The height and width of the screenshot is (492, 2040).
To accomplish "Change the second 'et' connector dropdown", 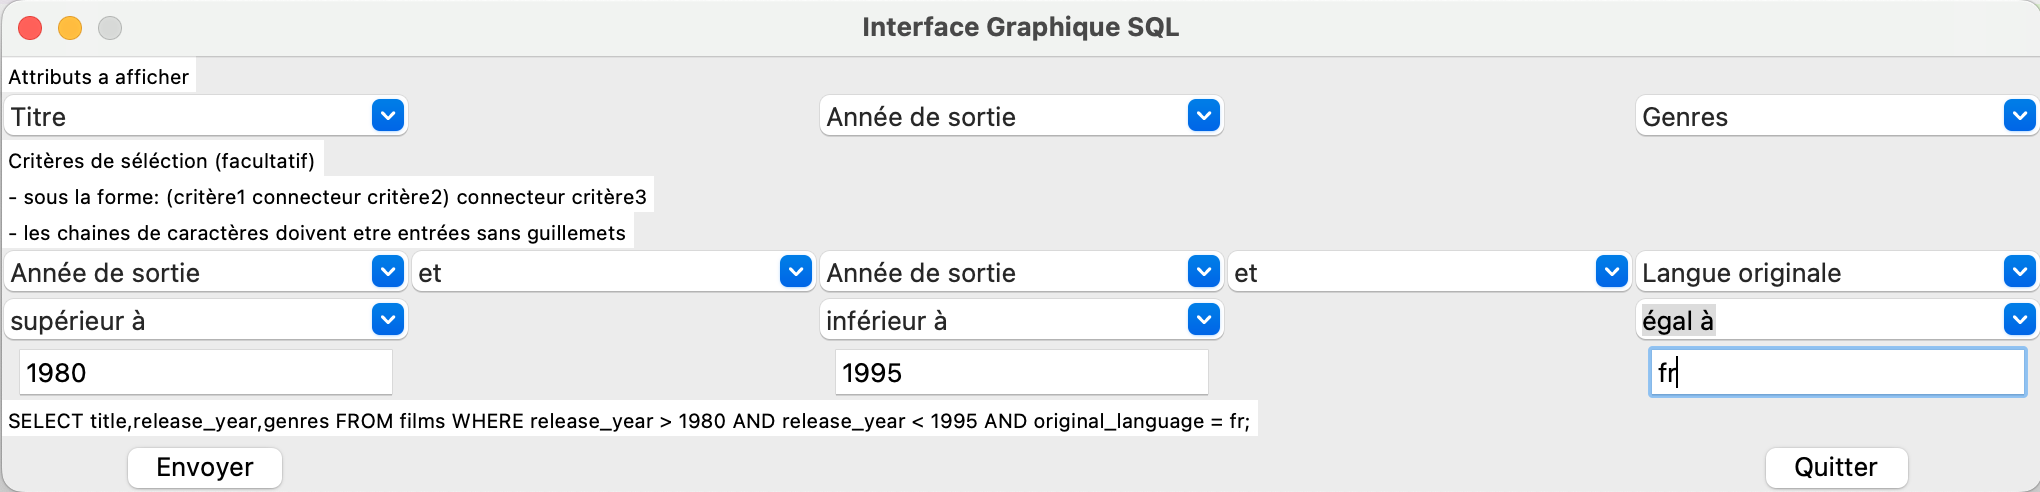I will [1611, 272].
